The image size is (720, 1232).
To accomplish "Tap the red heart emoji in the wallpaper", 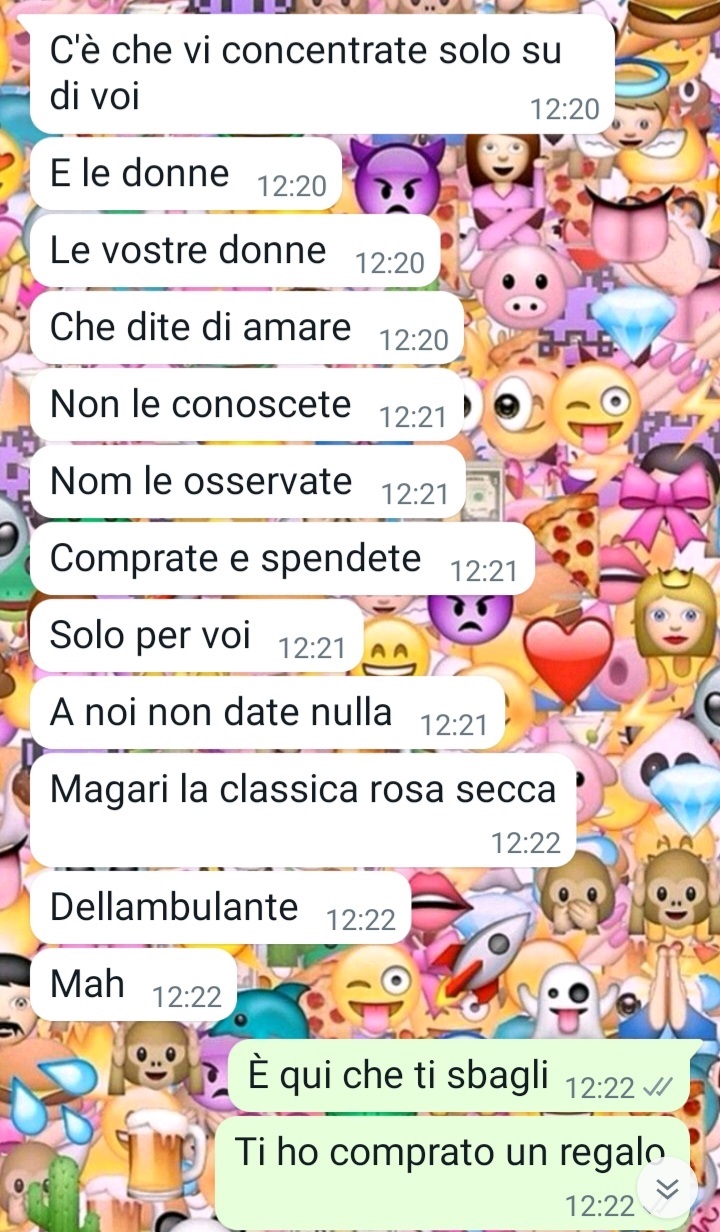I will click(568, 659).
